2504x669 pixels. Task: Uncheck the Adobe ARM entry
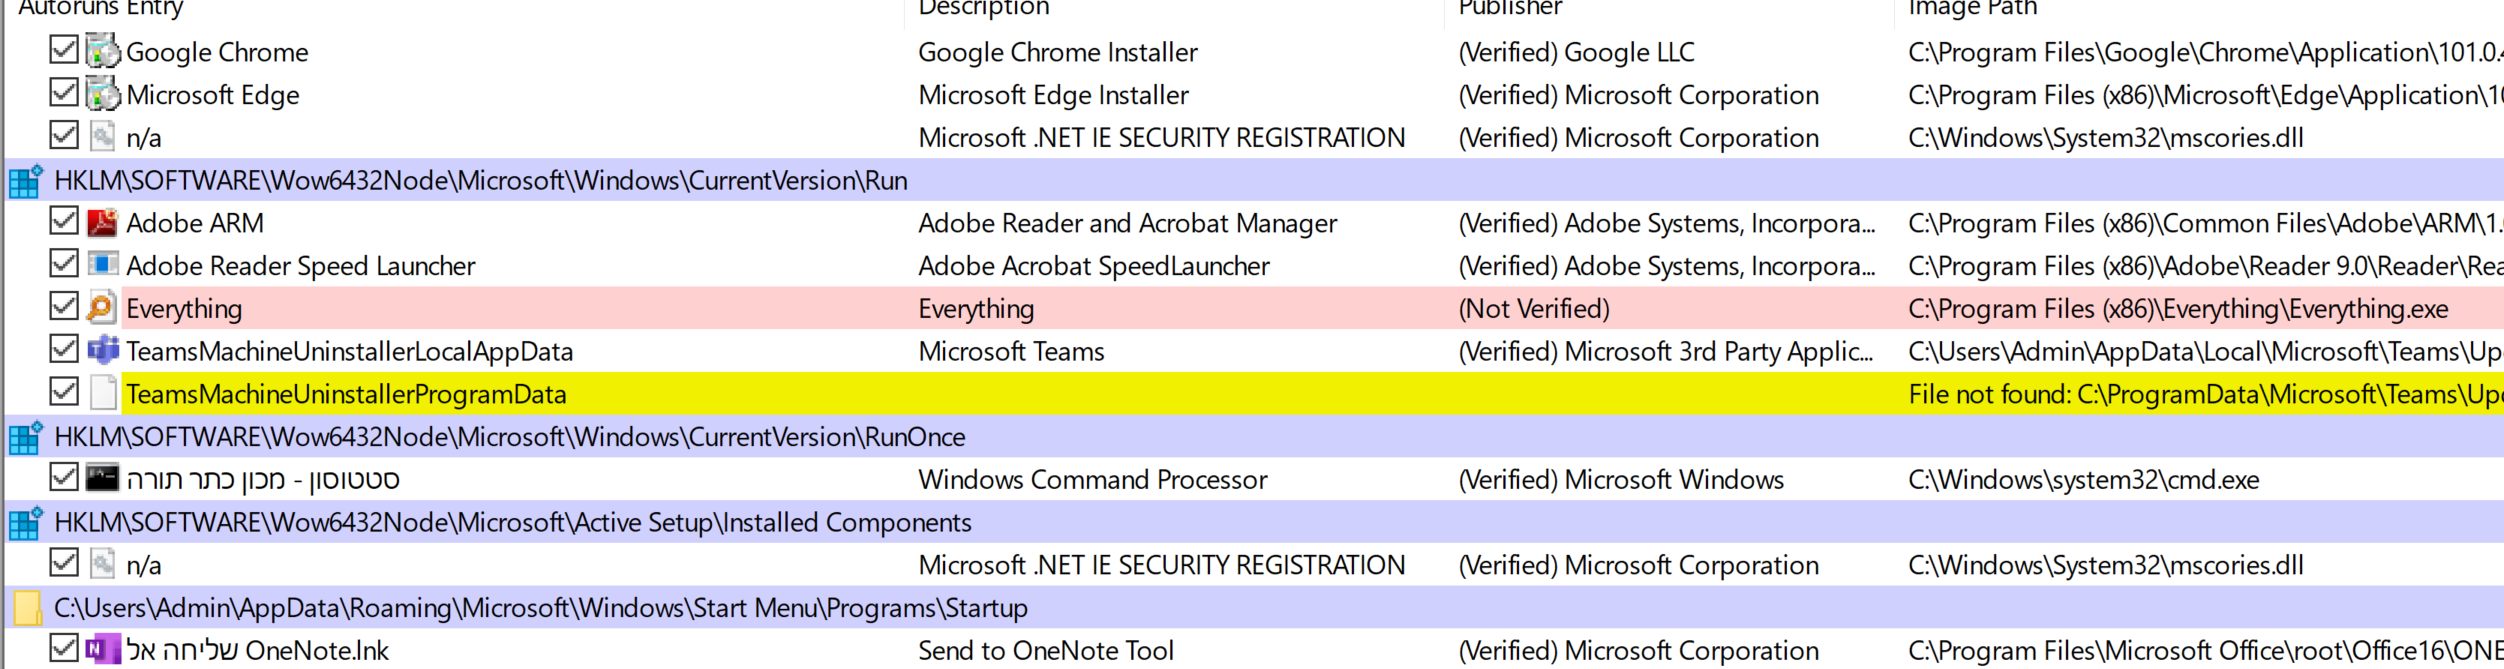pos(64,220)
